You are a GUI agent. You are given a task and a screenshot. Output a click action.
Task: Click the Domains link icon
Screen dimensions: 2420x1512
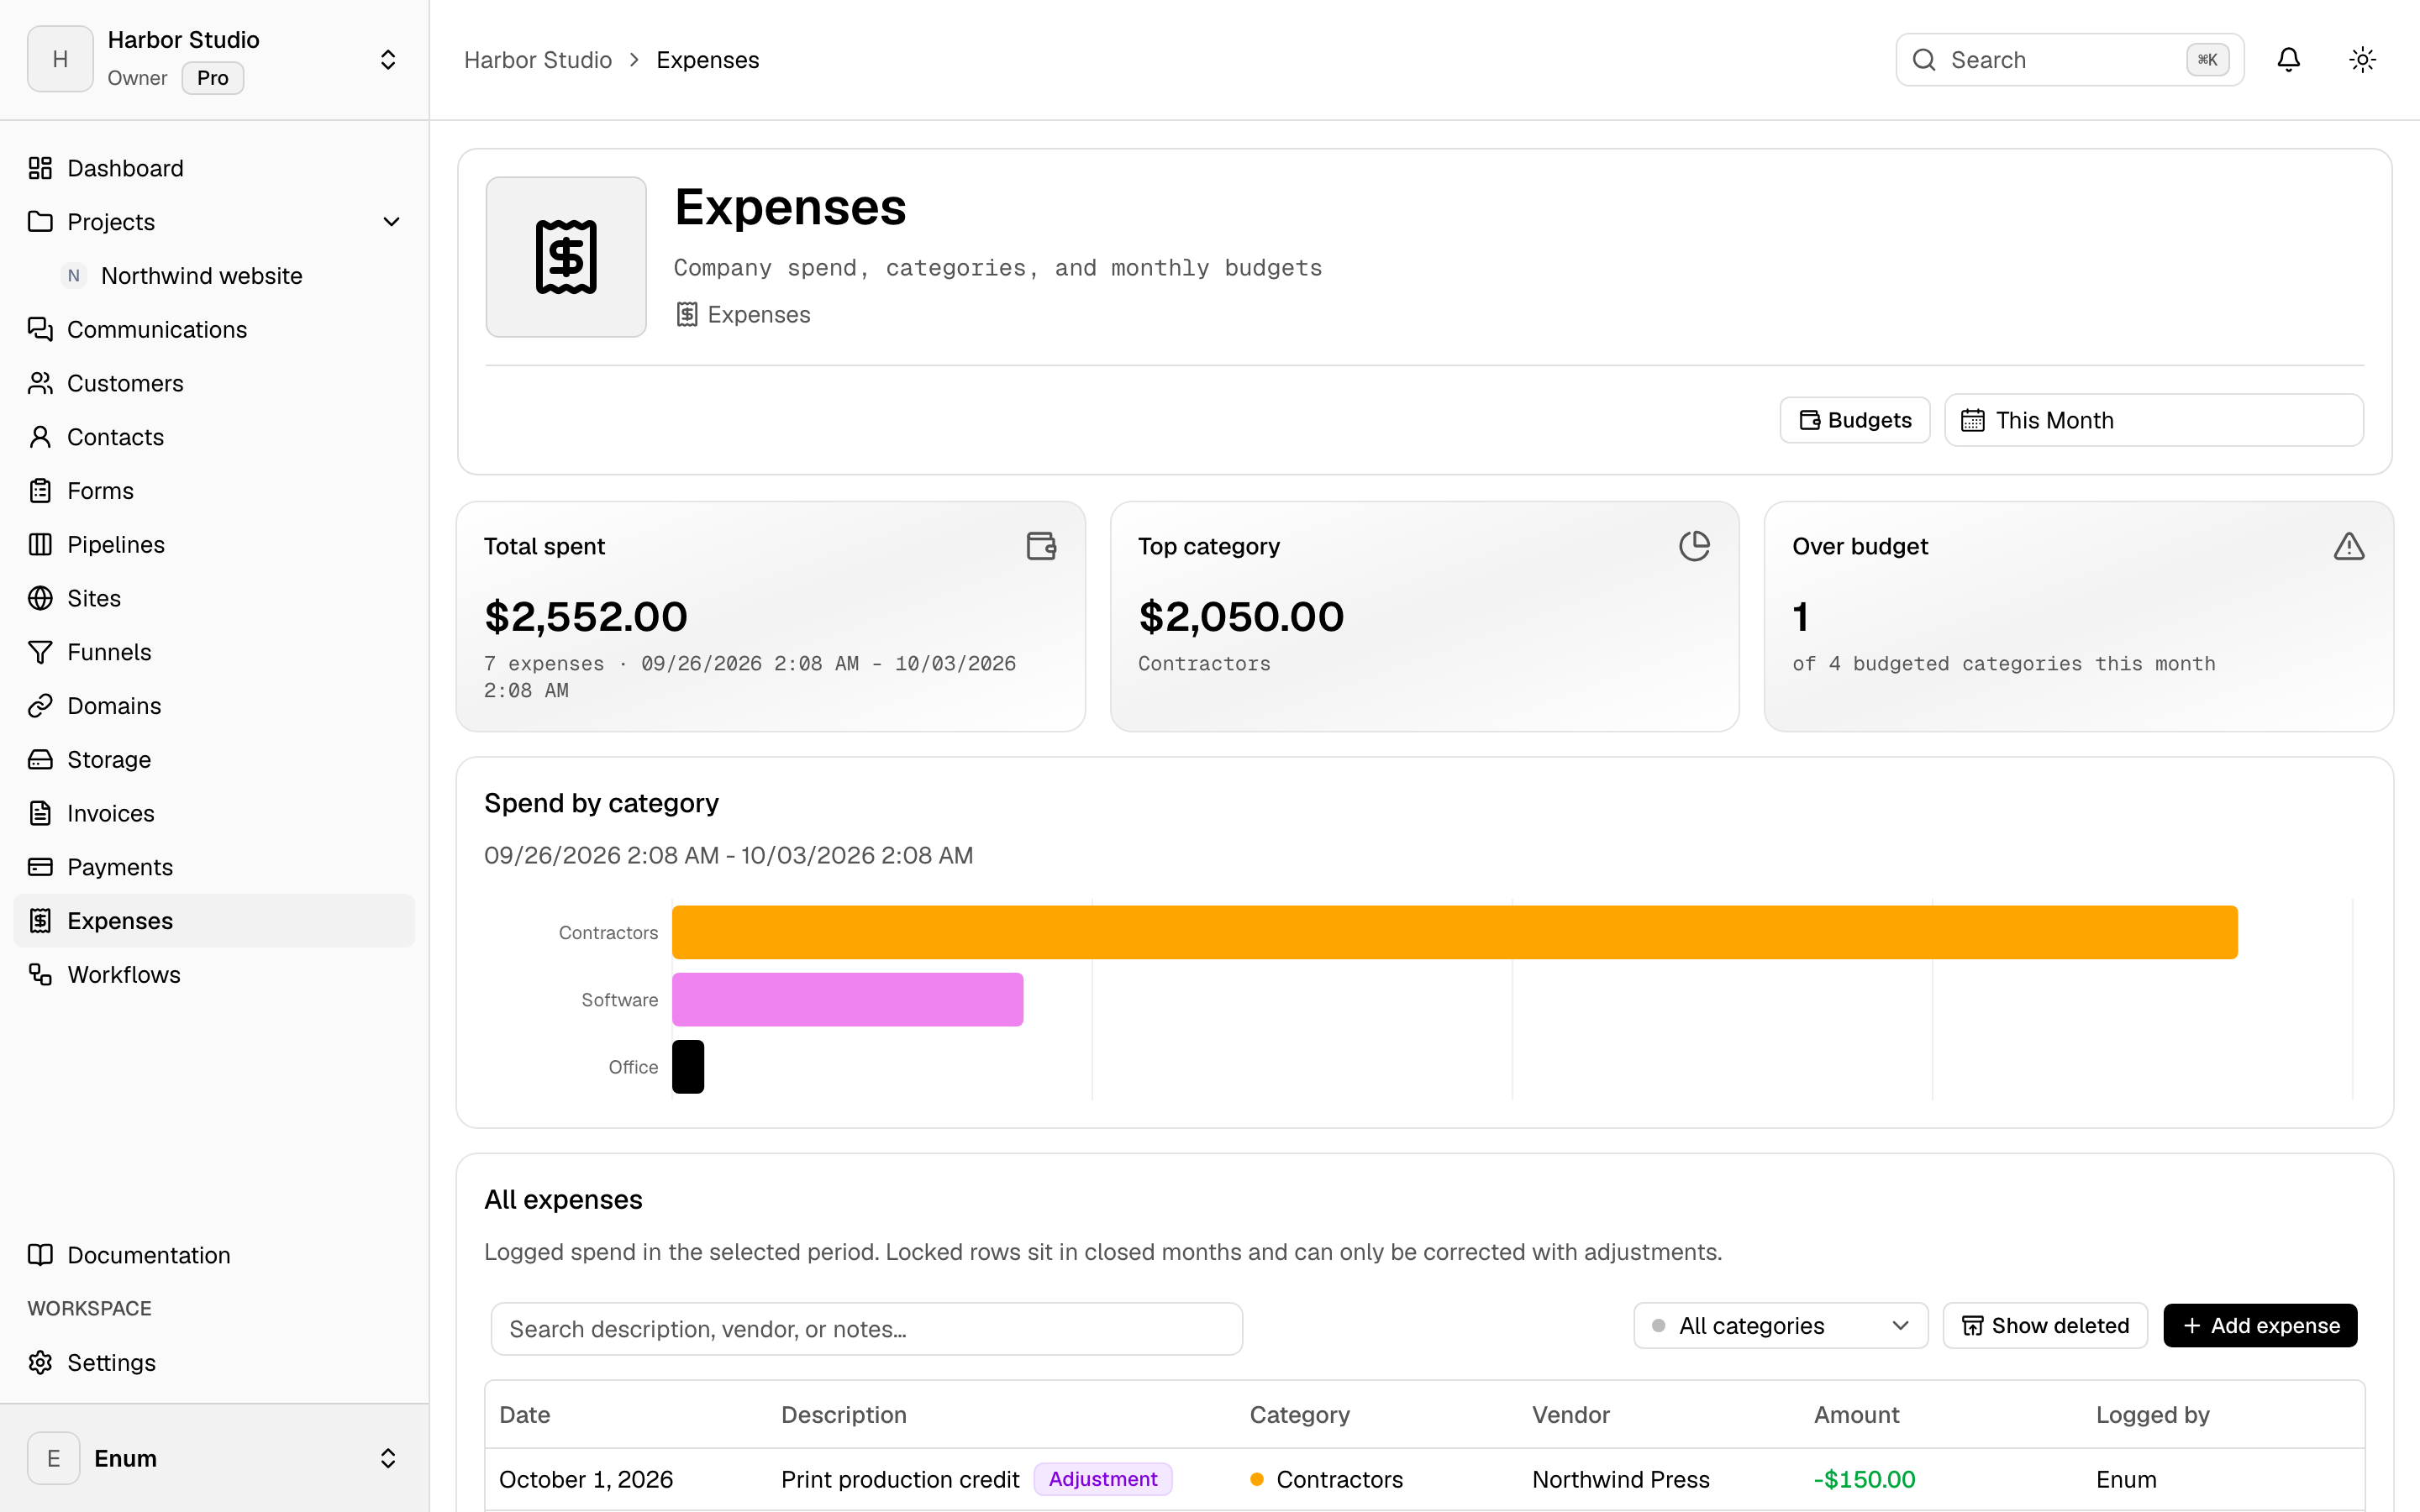[40, 706]
